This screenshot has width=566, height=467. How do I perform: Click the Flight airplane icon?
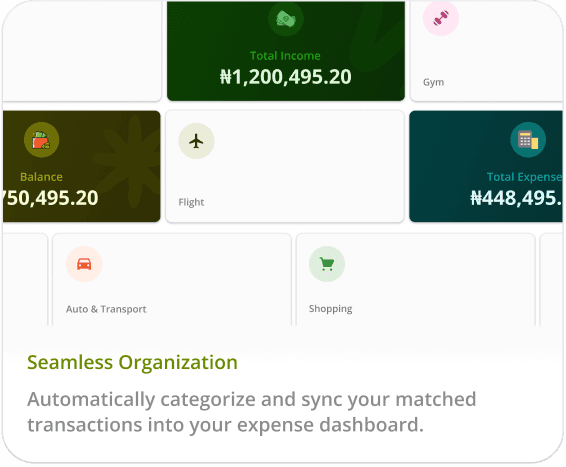coord(196,141)
